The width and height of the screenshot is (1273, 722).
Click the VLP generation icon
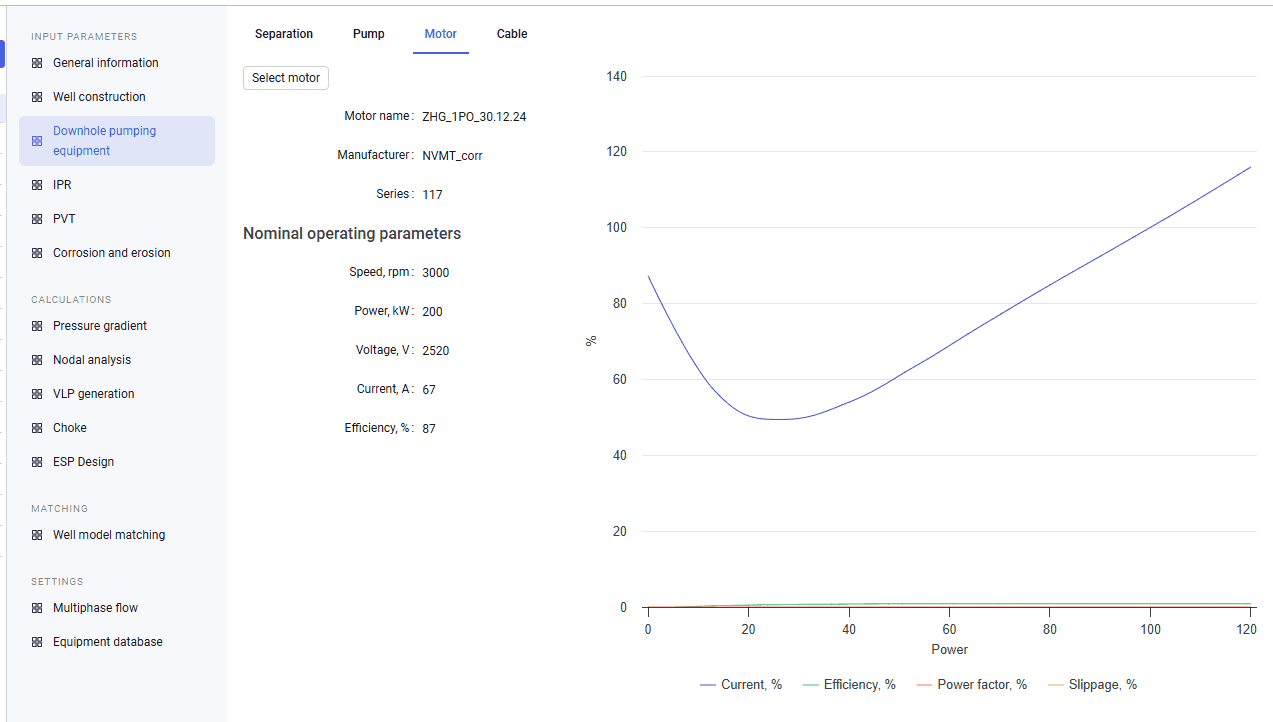[x=37, y=394]
